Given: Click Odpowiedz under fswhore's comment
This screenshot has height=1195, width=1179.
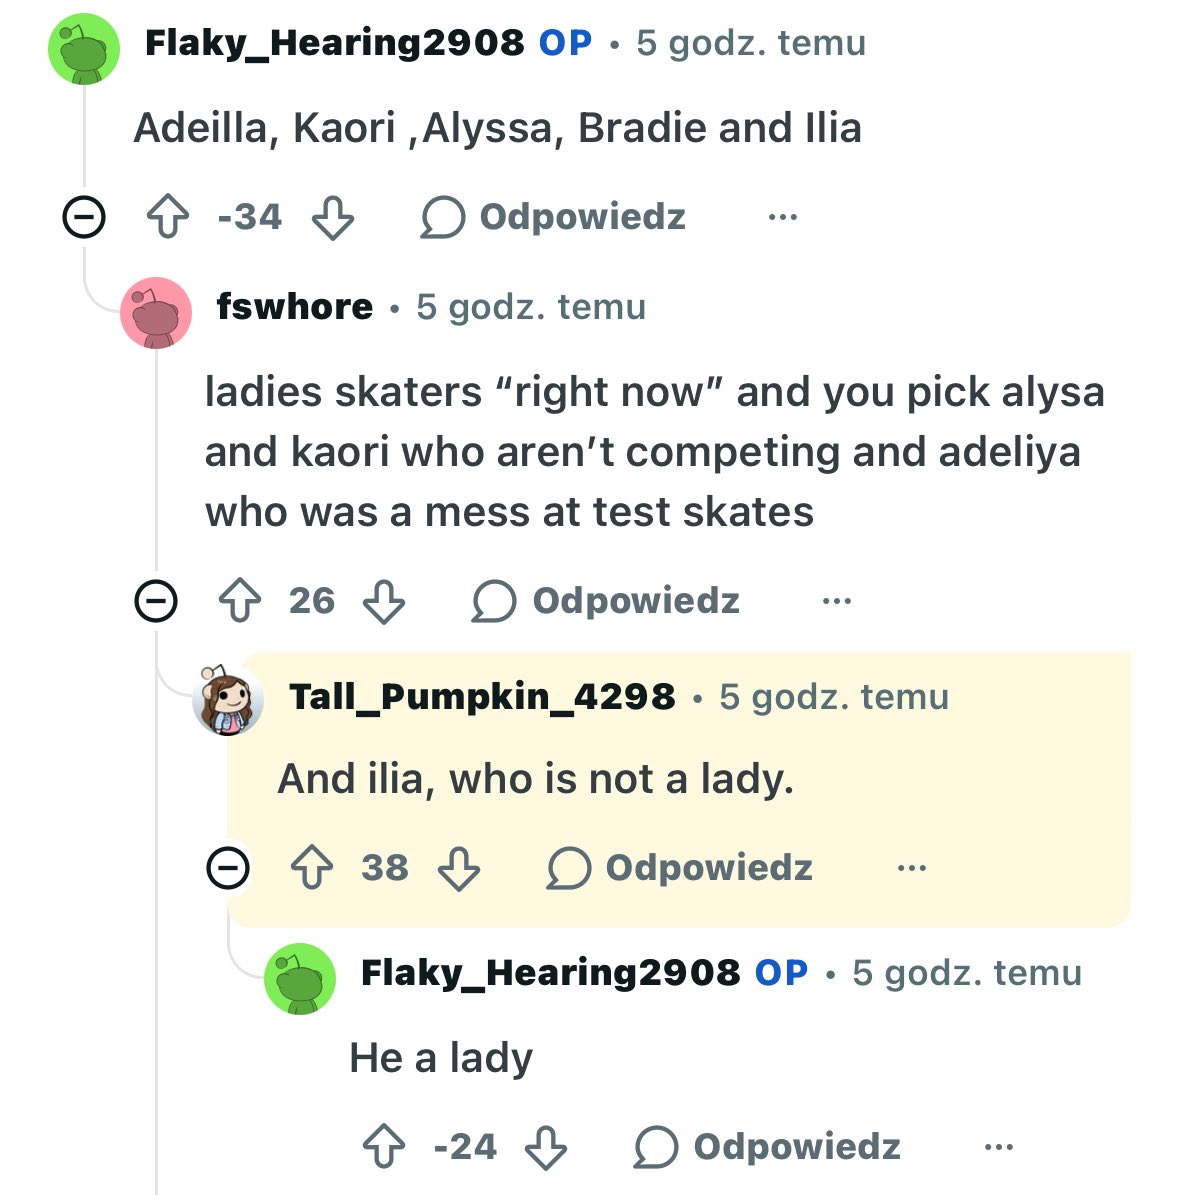Looking at the screenshot, I should 606,601.
